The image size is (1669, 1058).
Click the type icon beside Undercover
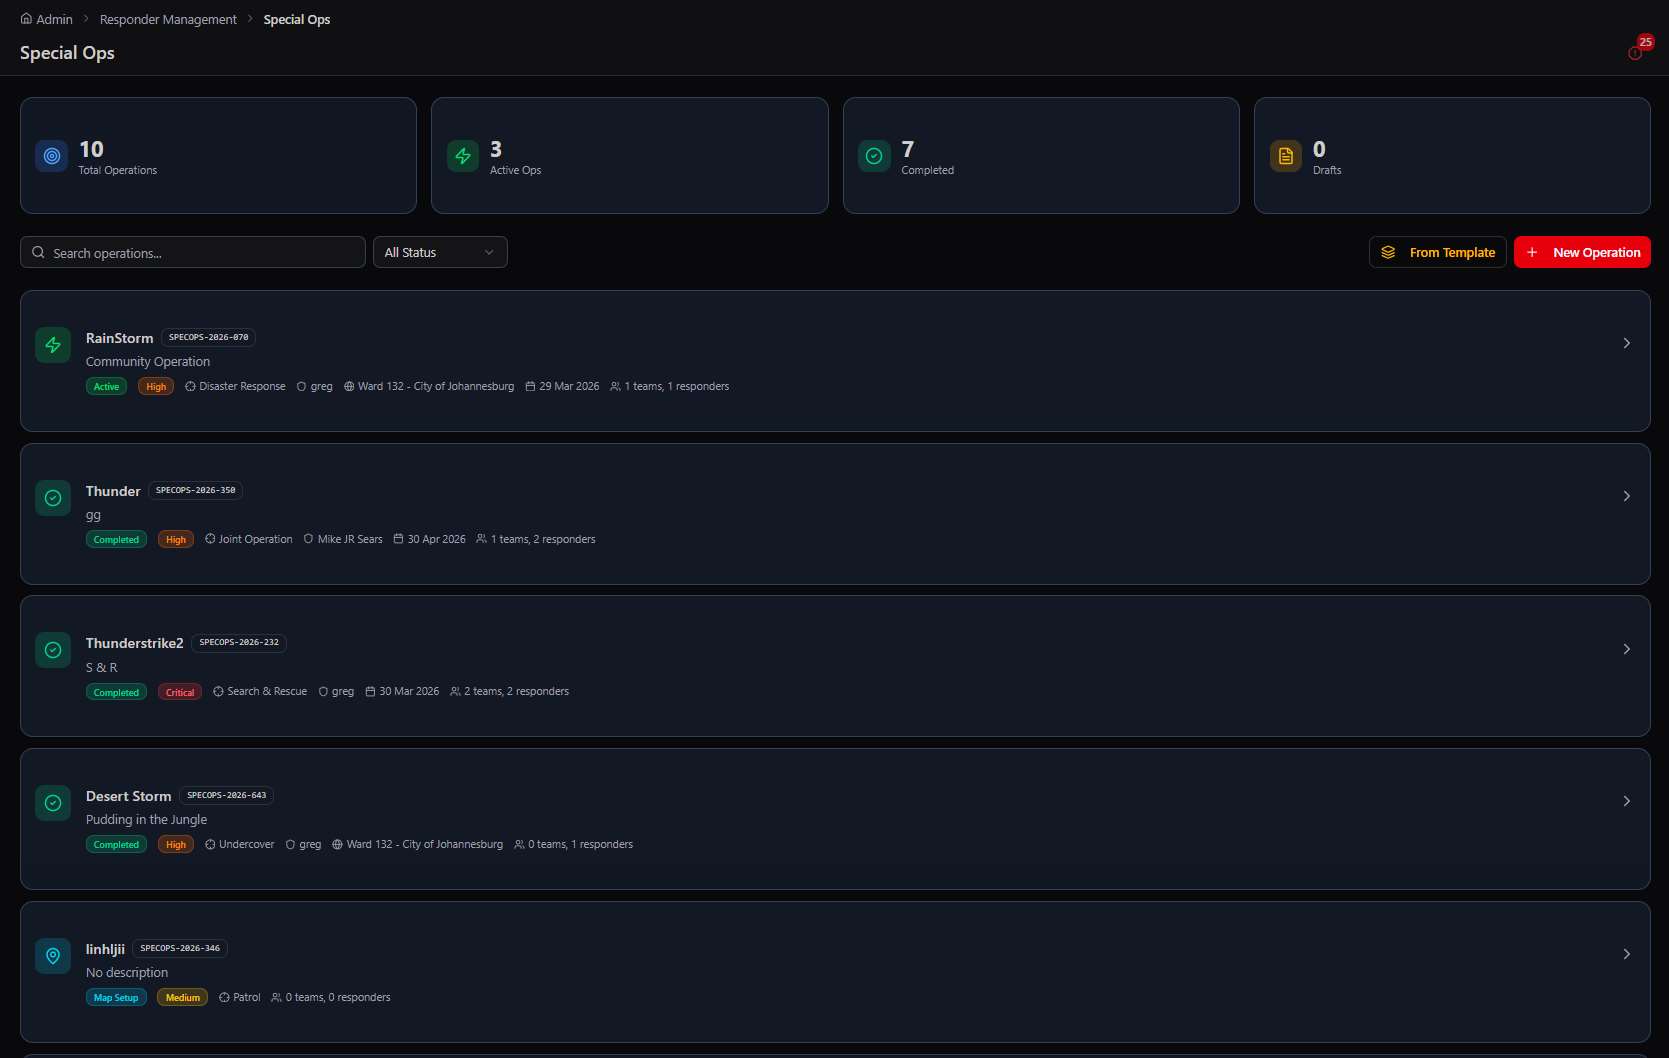[210, 845]
